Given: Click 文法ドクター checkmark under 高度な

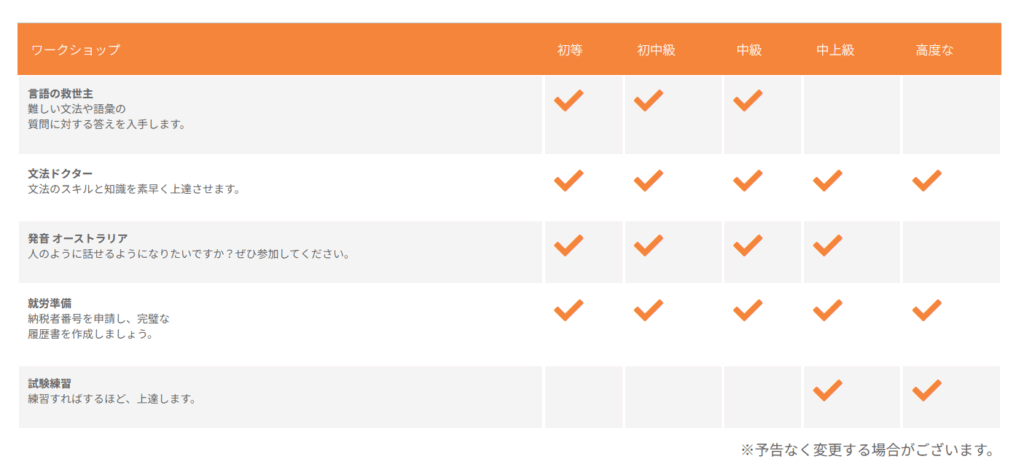Looking at the screenshot, I should [927, 181].
